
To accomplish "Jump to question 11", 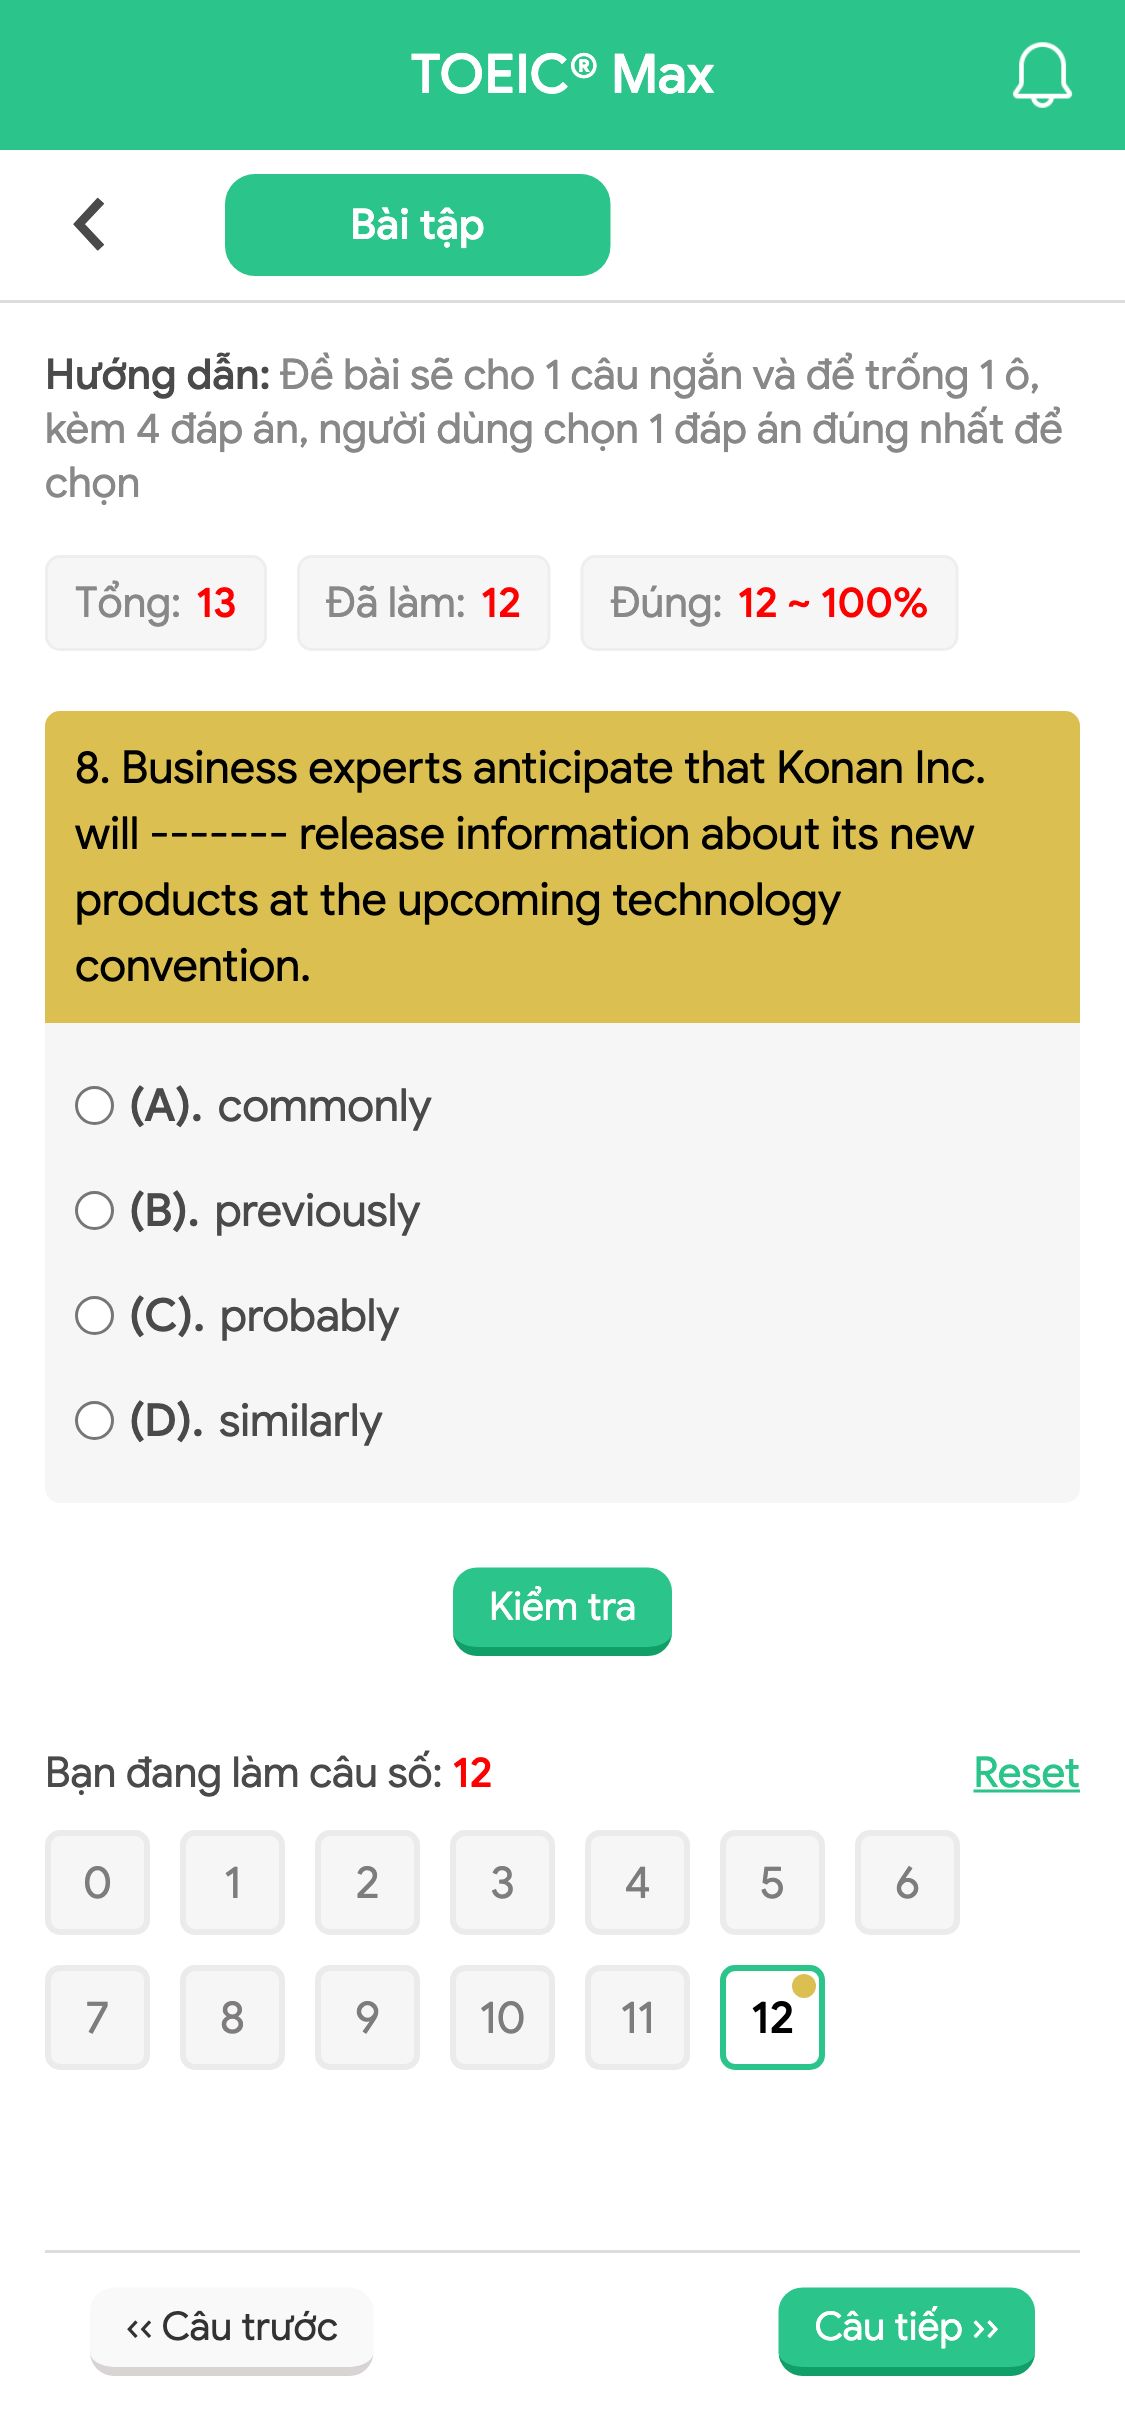I will 637,2018.
